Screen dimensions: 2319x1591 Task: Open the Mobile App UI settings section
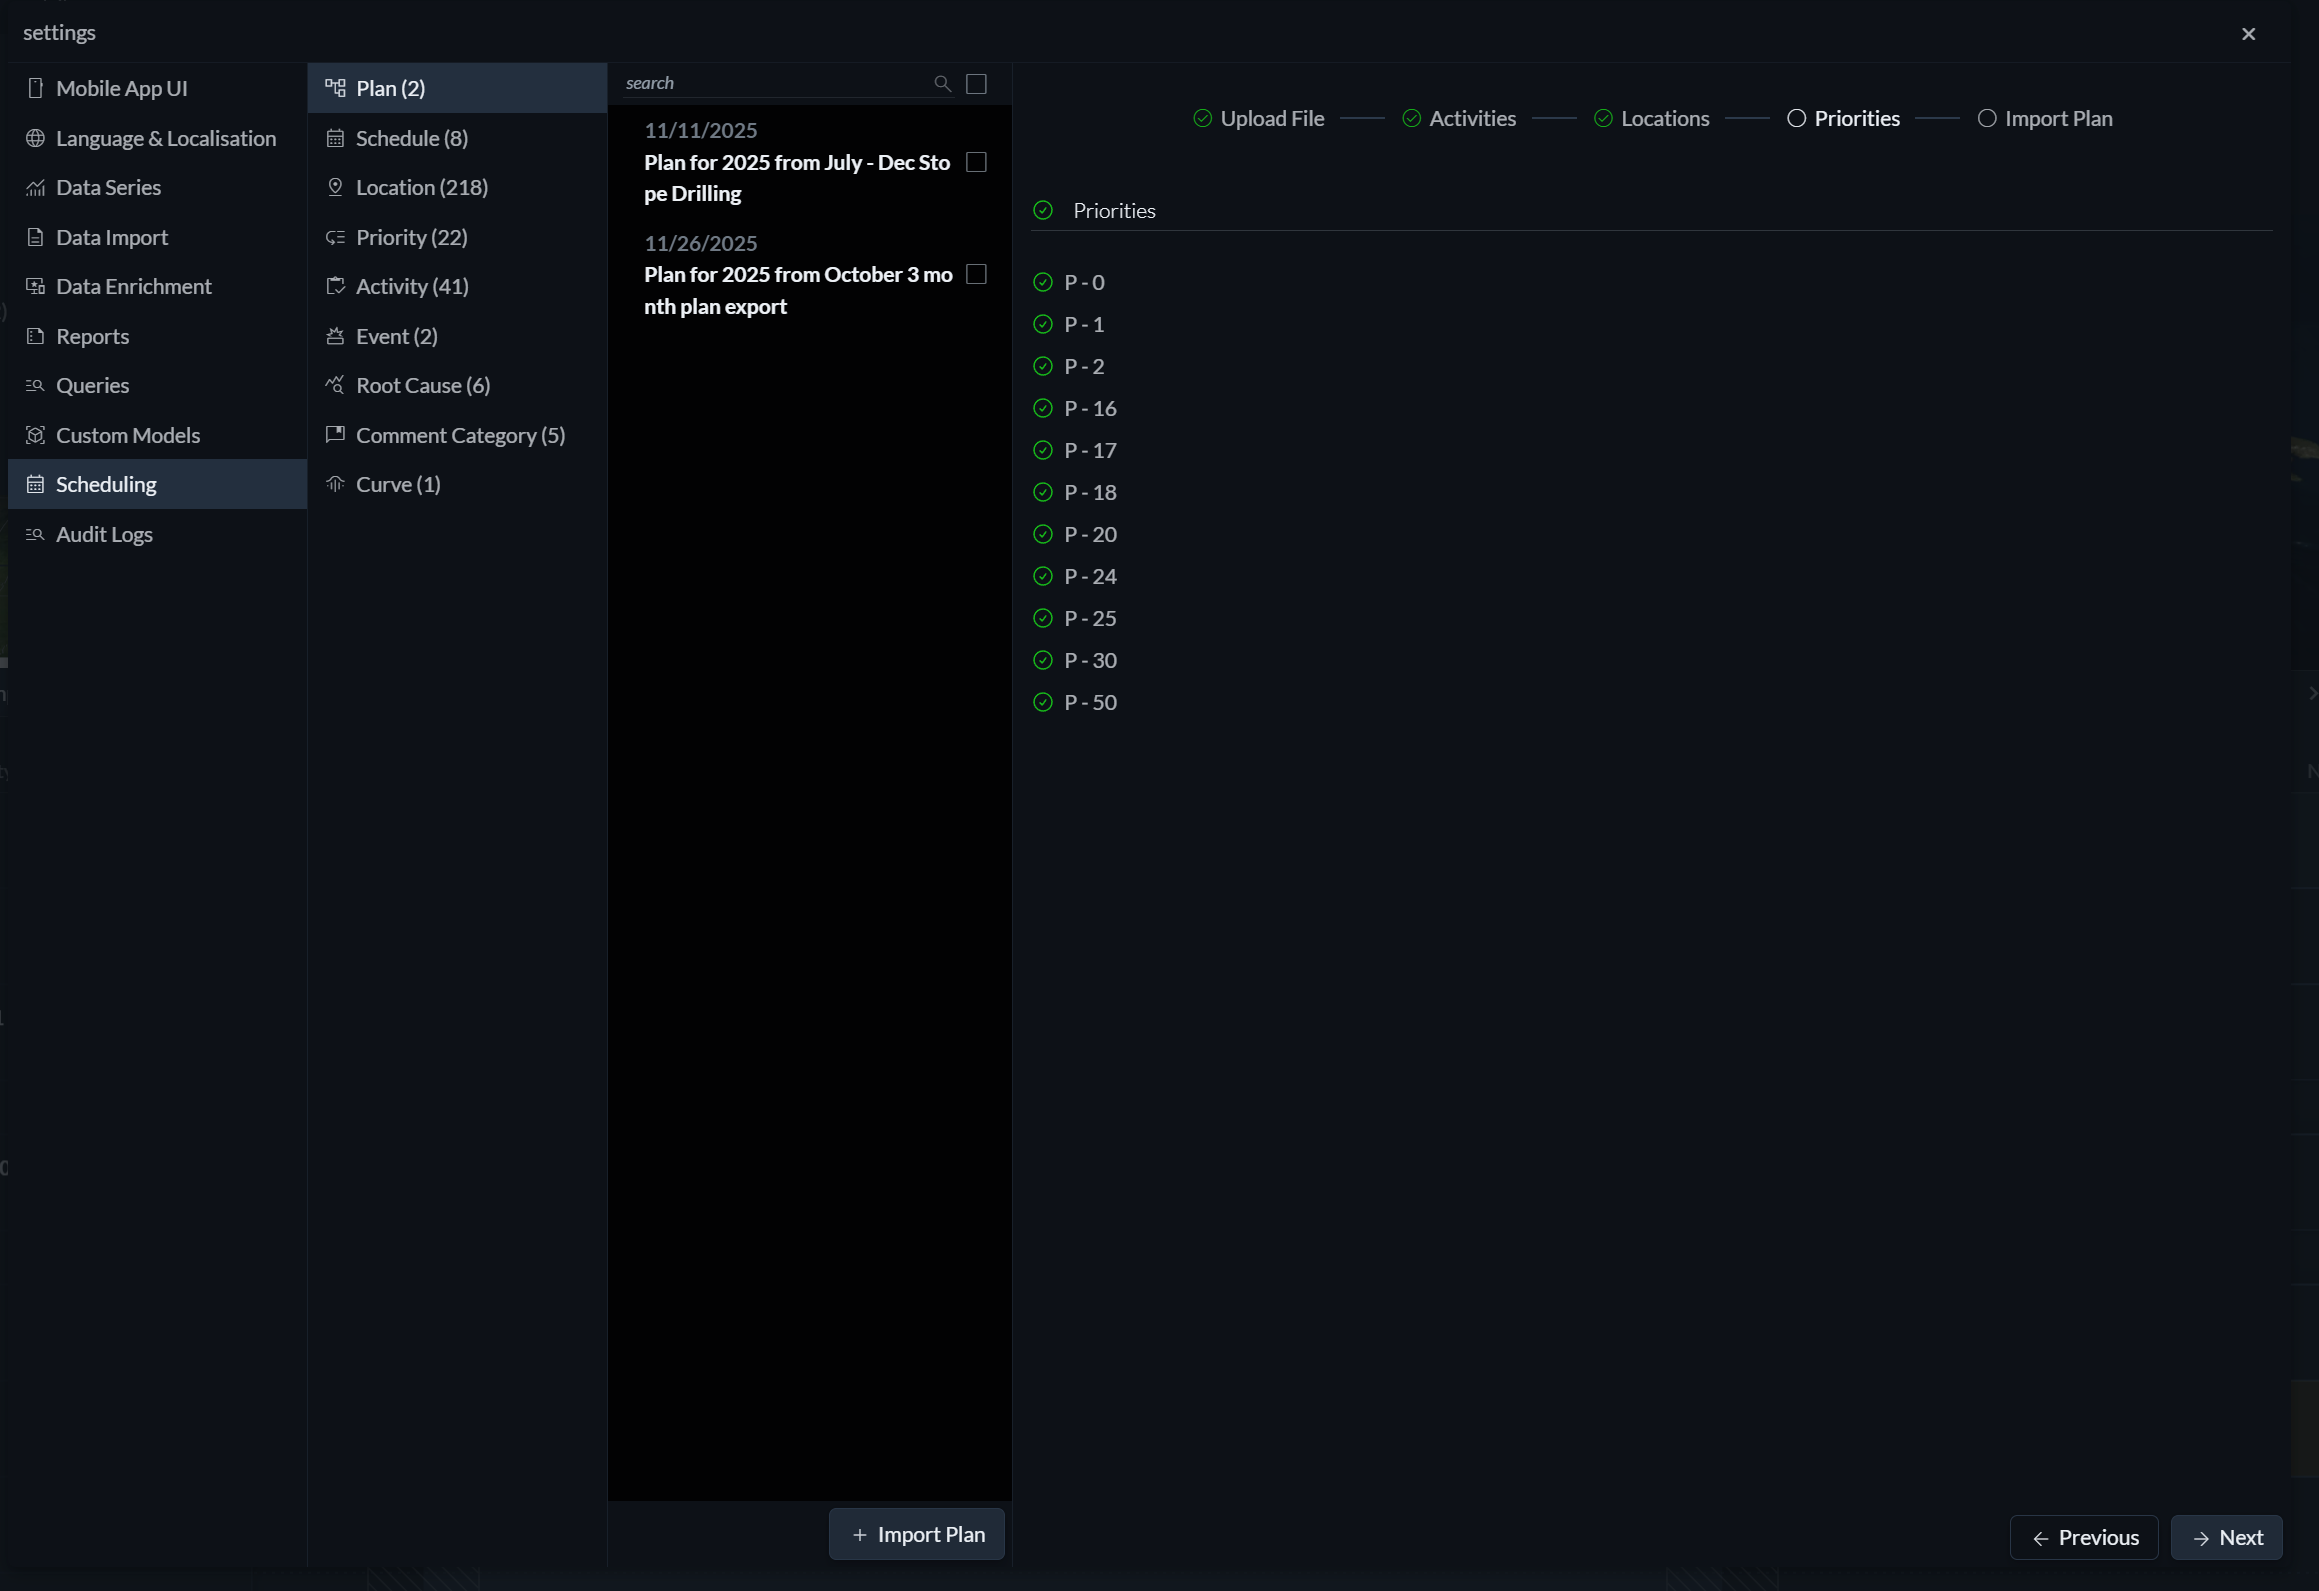coord(157,88)
